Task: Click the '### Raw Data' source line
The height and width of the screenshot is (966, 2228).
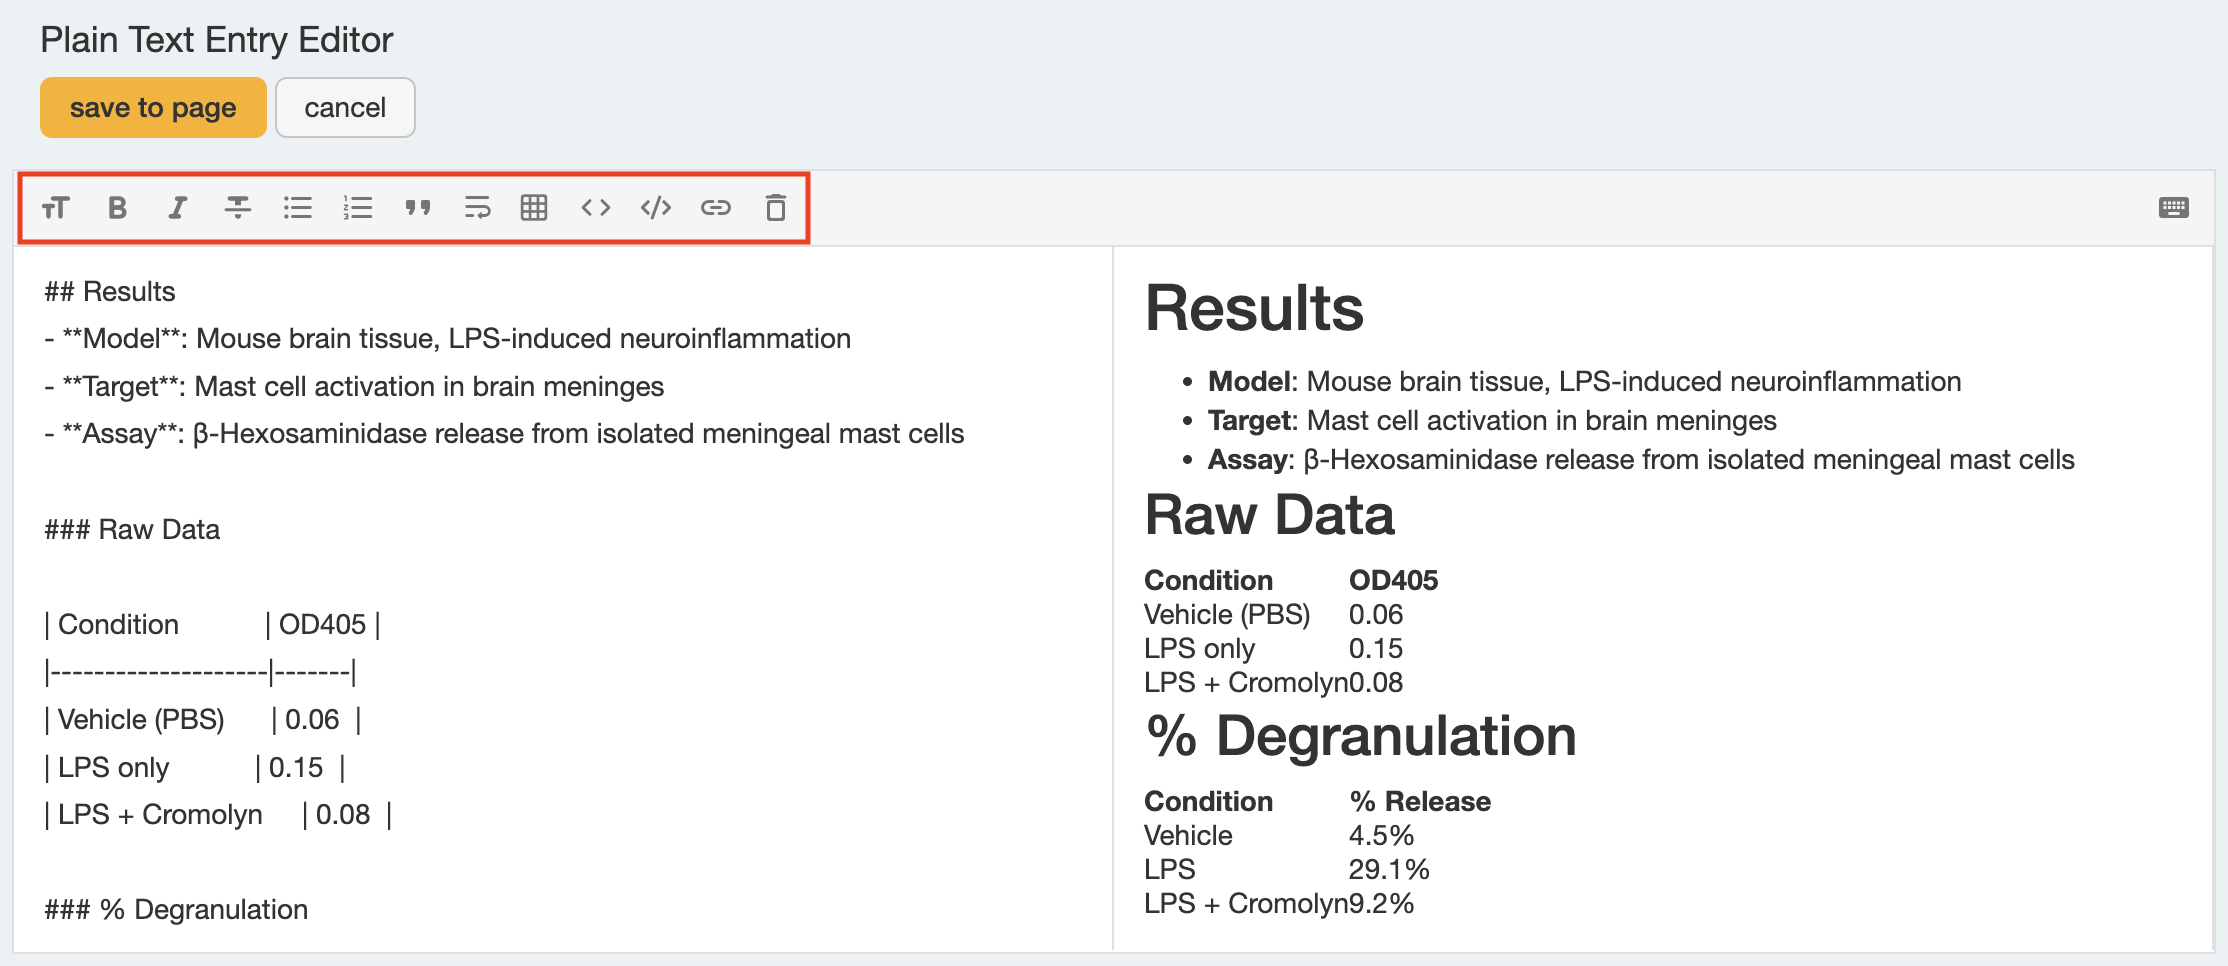Action: pyautogui.click(x=132, y=530)
